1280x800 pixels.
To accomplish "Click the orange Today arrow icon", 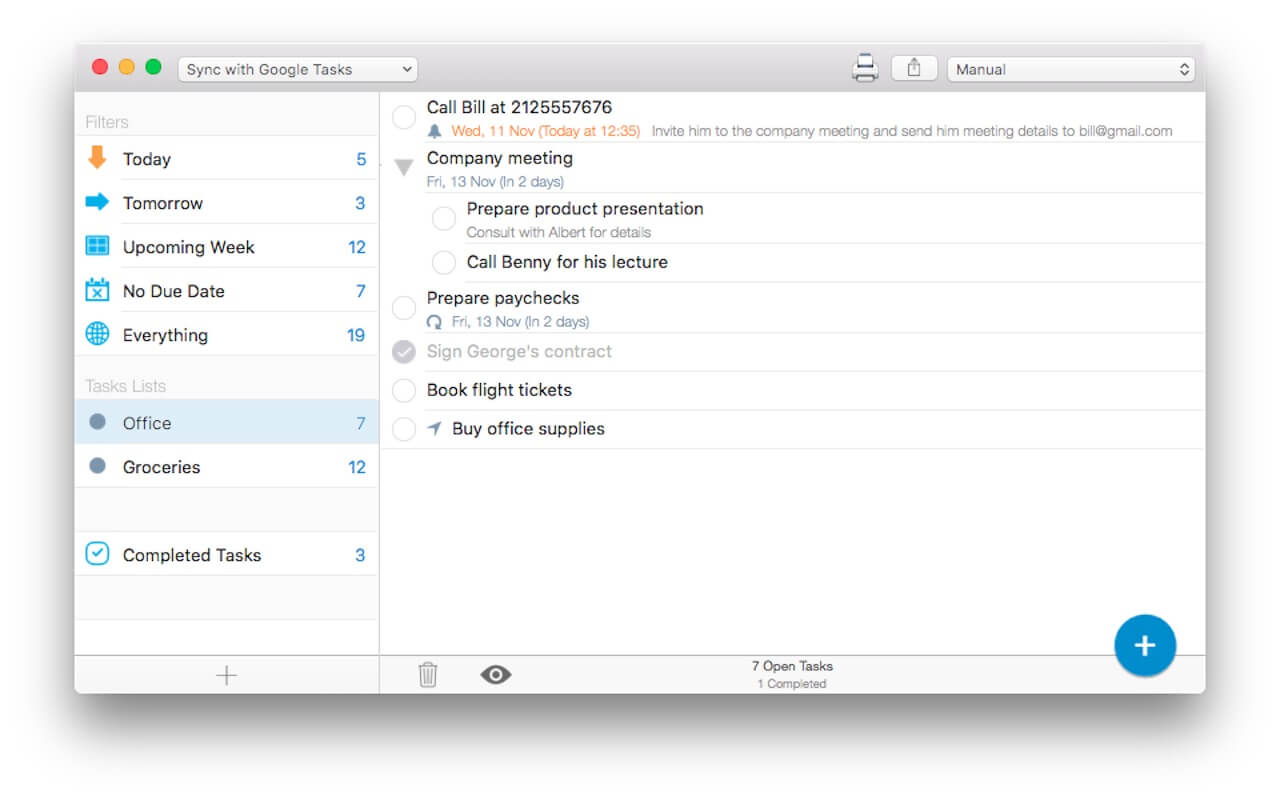I will point(97,158).
